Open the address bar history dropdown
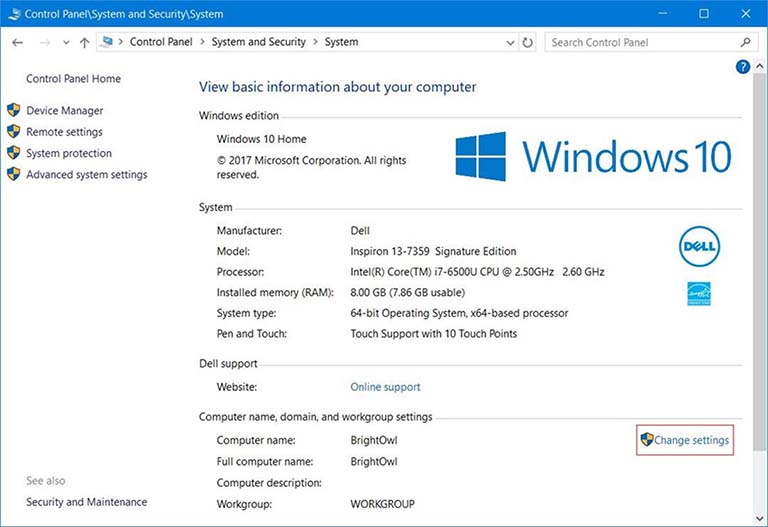The height and width of the screenshot is (527, 768). point(510,43)
